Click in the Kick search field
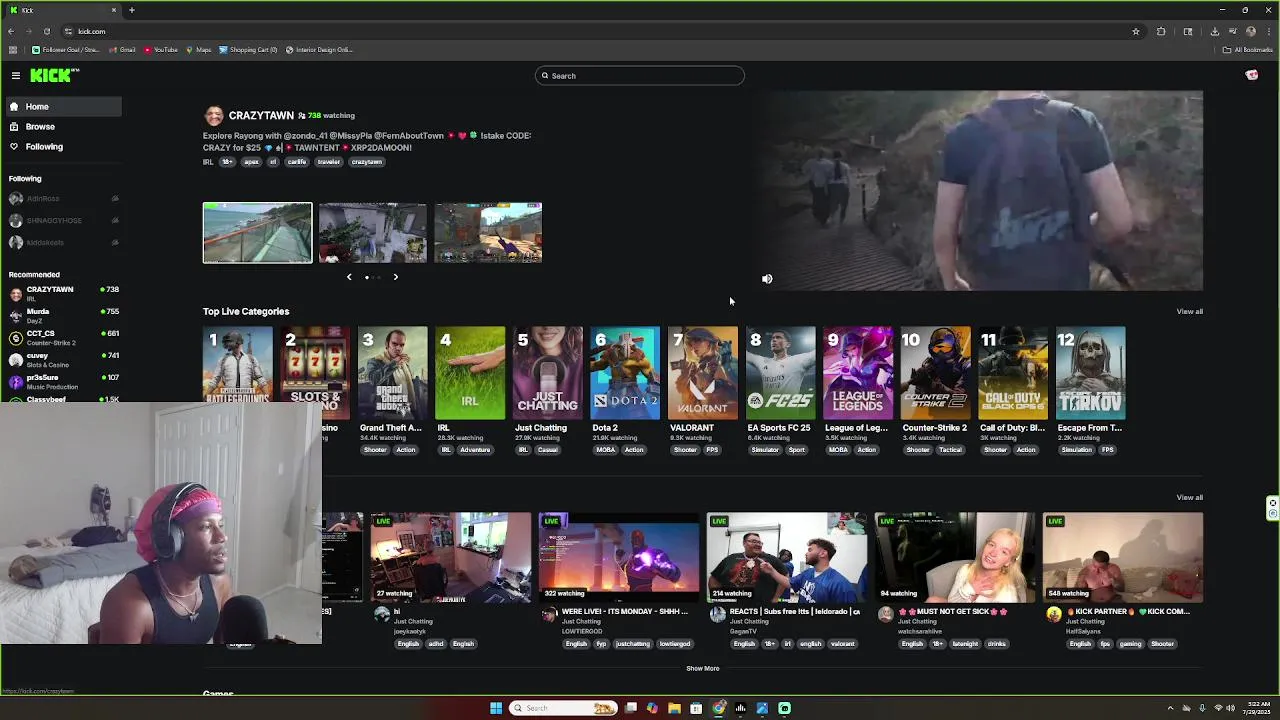The width and height of the screenshot is (1280, 720). pyautogui.click(x=640, y=76)
